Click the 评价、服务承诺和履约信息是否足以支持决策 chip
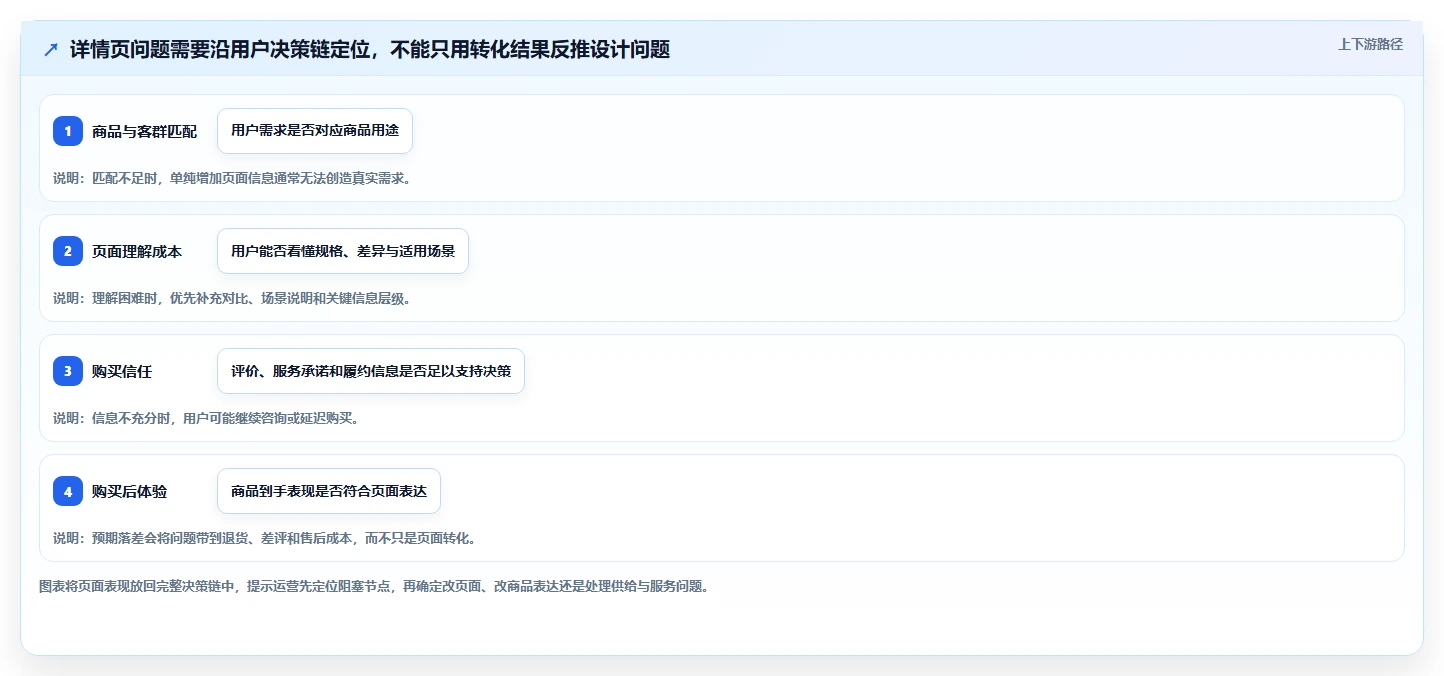The image size is (1444, 676). click(371, 371)
